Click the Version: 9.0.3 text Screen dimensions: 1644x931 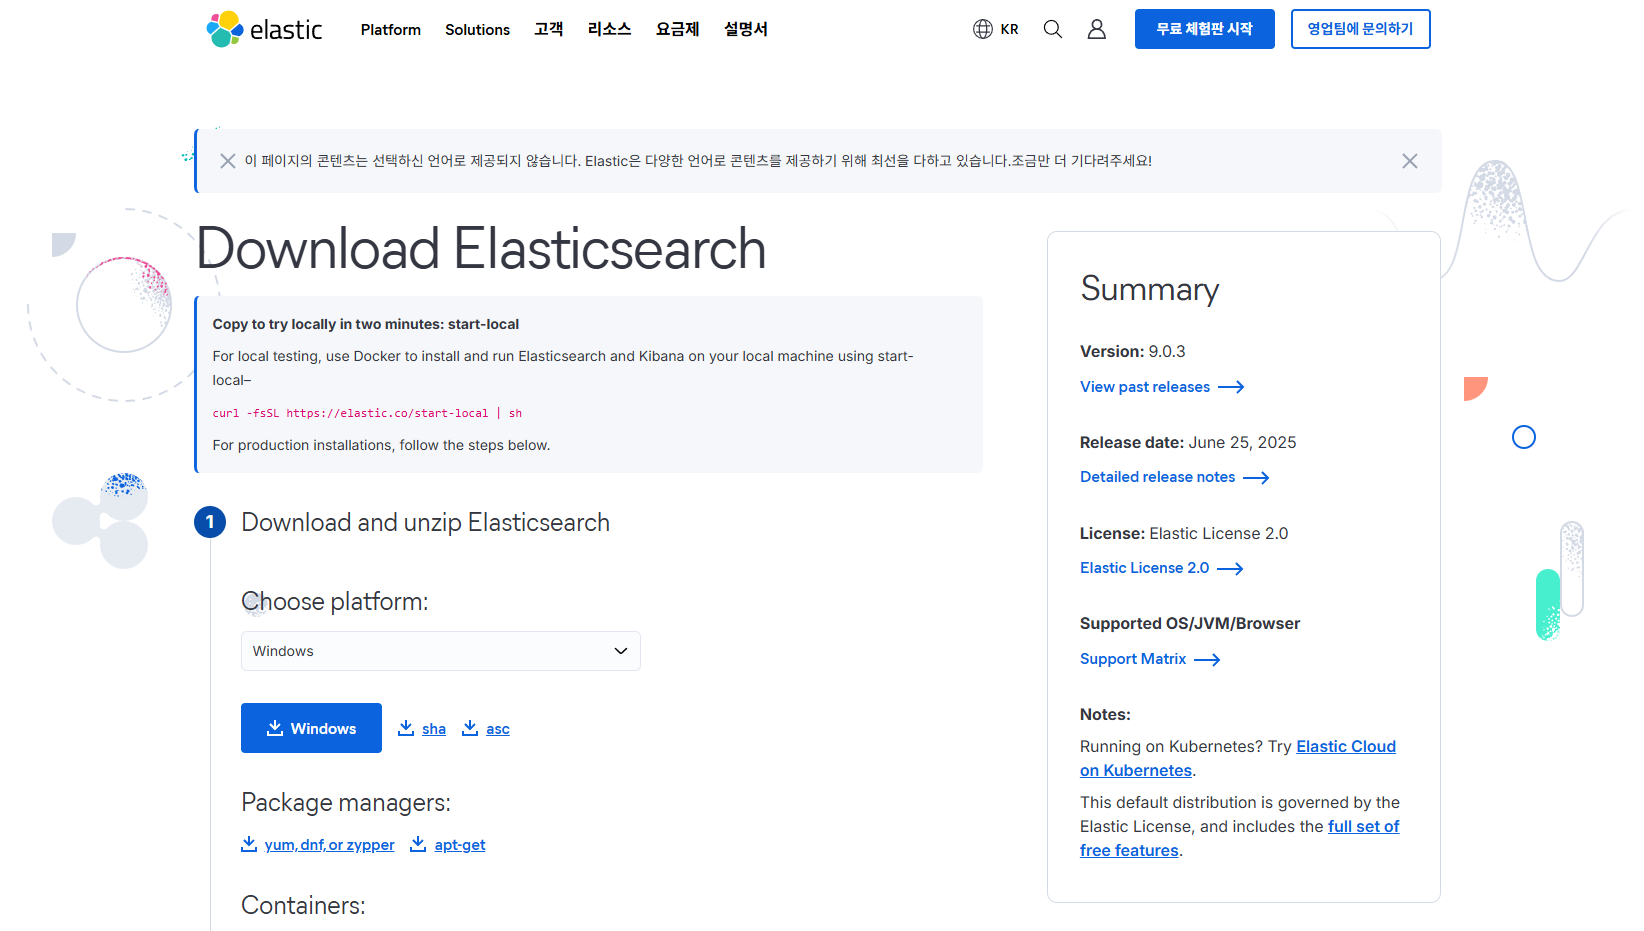coord(1132,351)
